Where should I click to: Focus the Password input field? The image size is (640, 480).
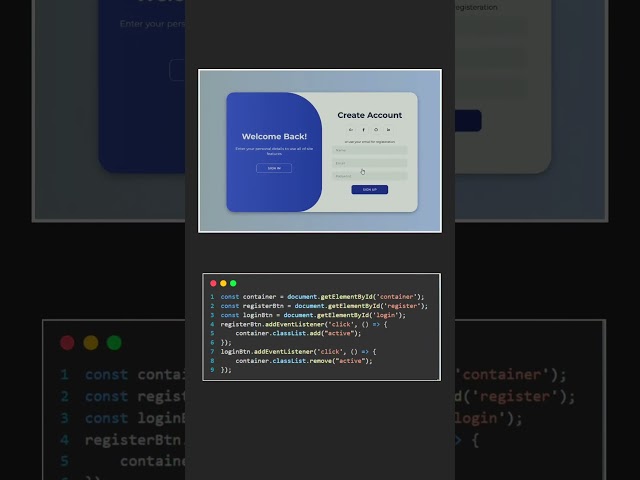(370, 176)
